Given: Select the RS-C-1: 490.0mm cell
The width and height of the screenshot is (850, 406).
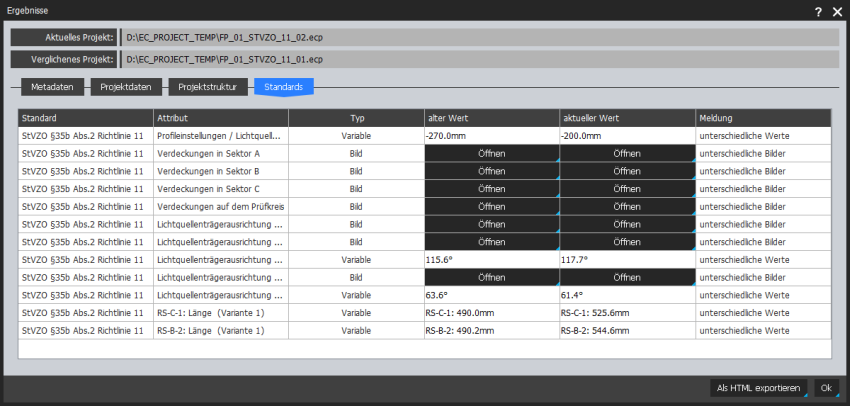Looking at the screenshot, I should tap(492, 313).
